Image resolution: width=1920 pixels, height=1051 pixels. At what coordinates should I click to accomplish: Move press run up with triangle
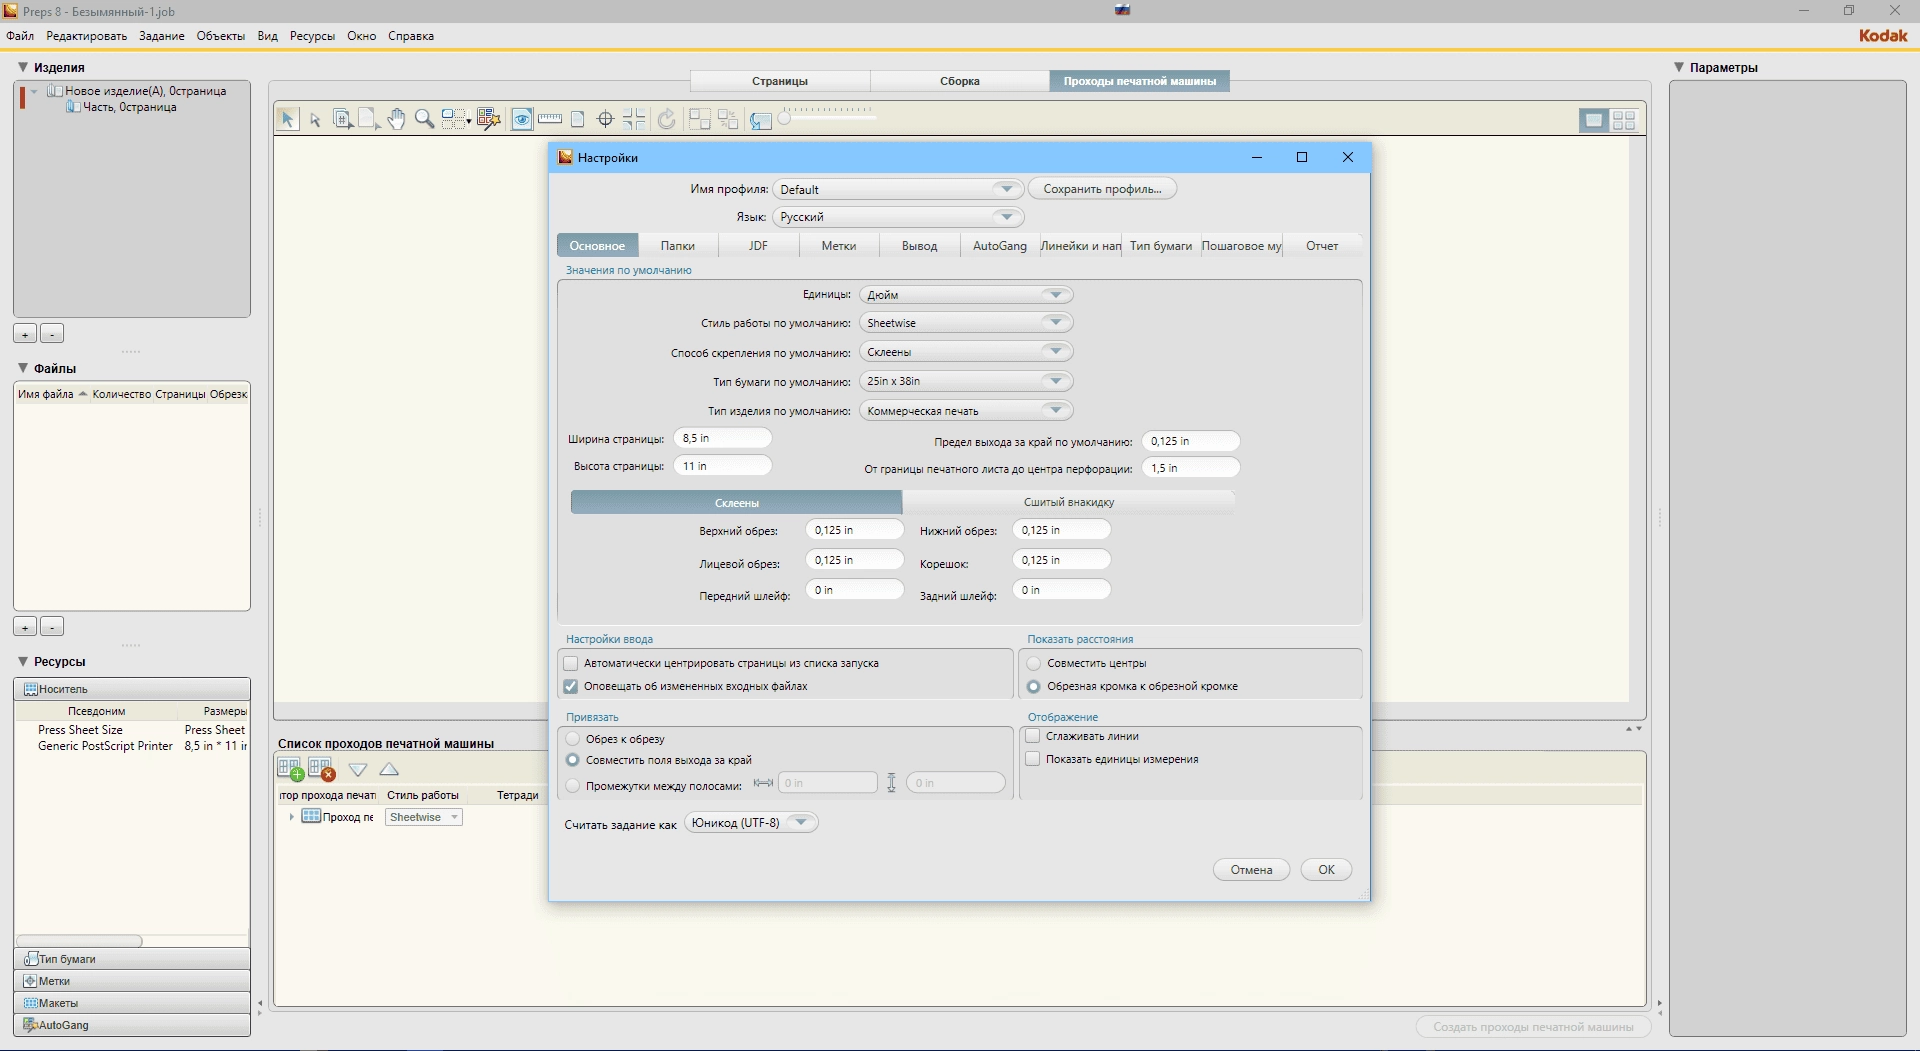(x=390, y=769)
